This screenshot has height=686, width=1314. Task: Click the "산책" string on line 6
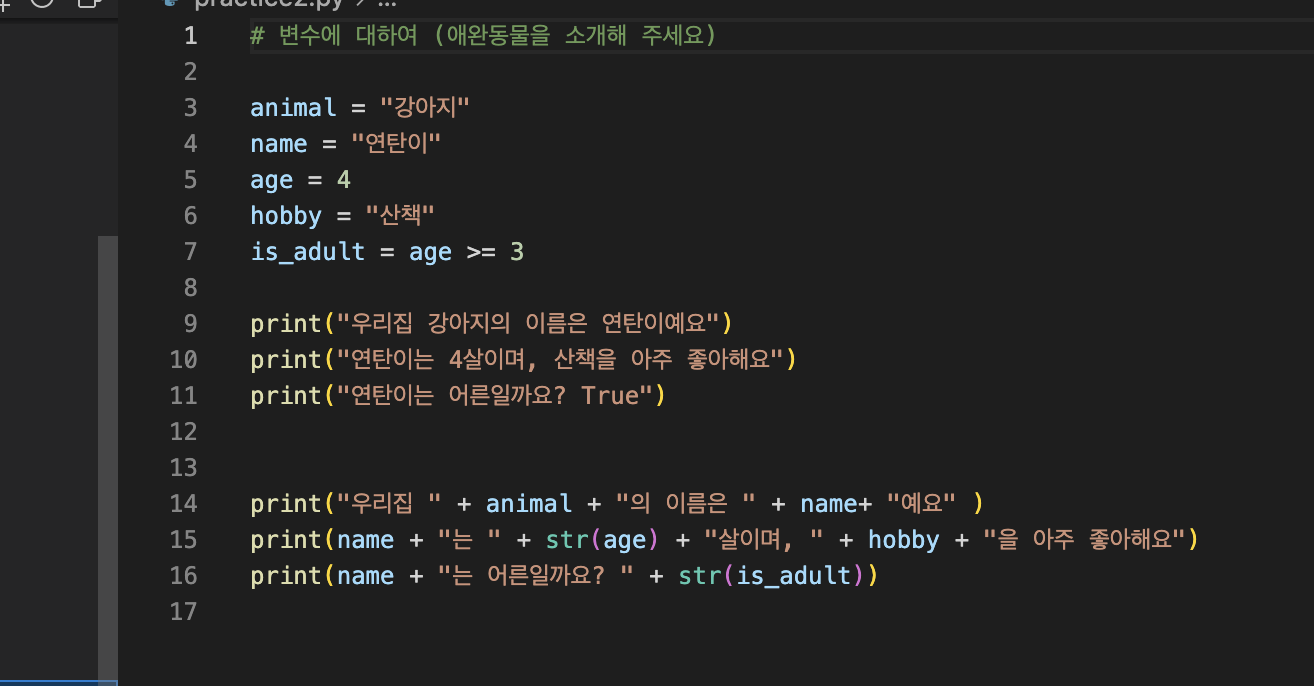[400, 216]
